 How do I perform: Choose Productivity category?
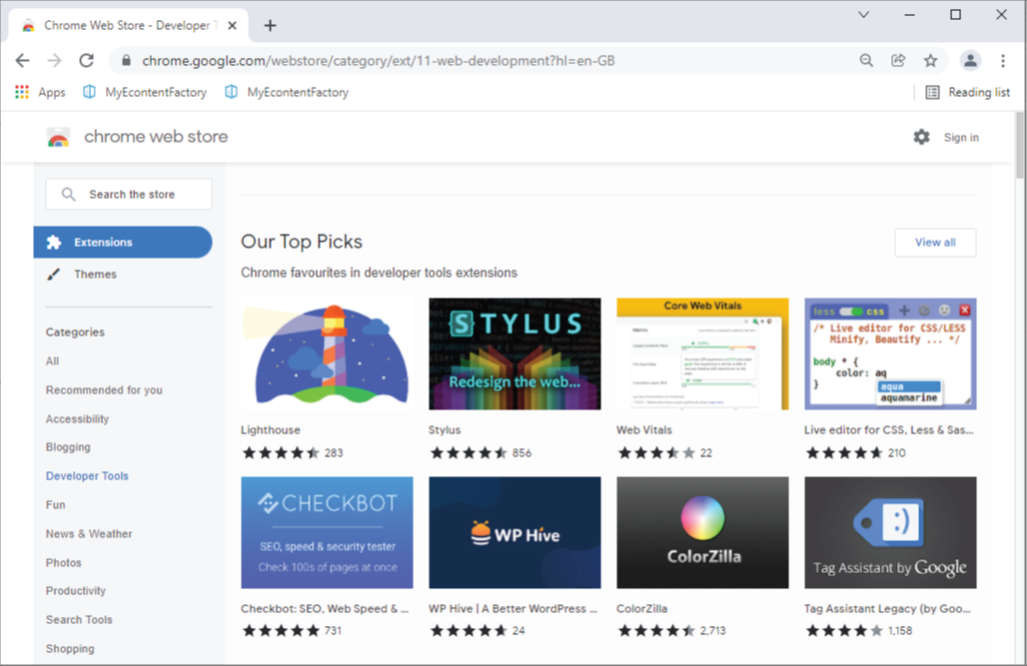pyautogui.click(x=75, y=591)
